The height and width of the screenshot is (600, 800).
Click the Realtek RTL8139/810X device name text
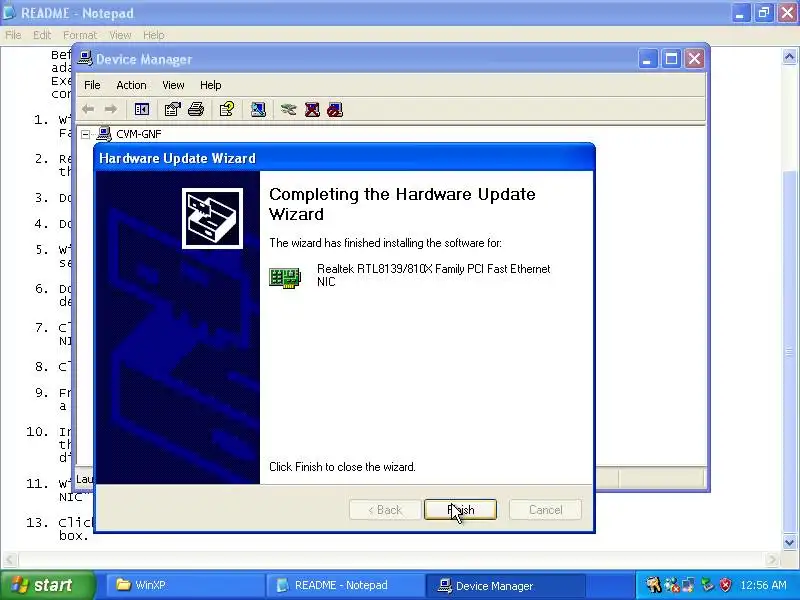click(x=434, y=276)
